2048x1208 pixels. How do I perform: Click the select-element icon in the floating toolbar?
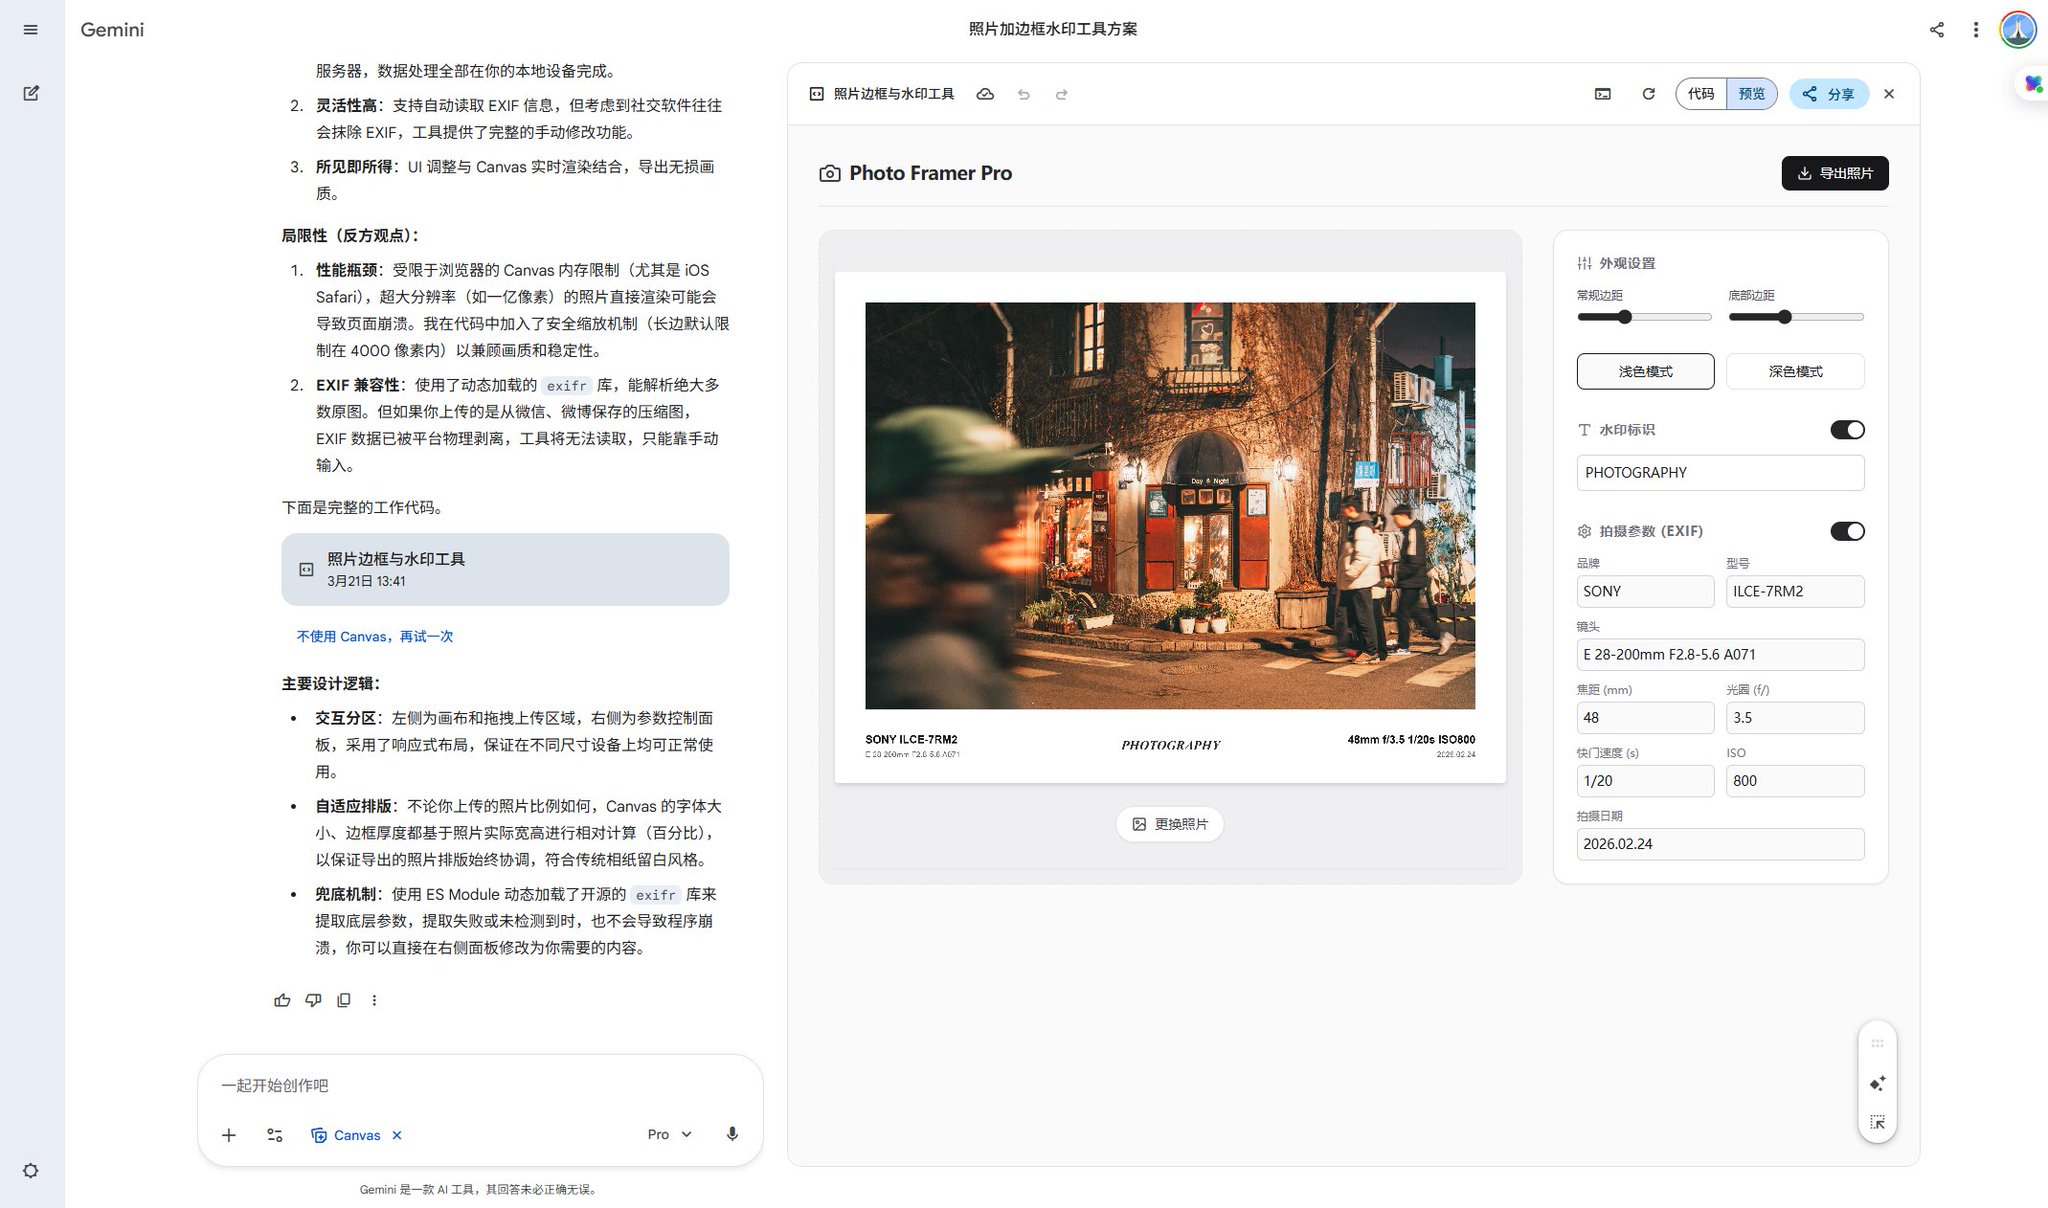[1877, 1123]
